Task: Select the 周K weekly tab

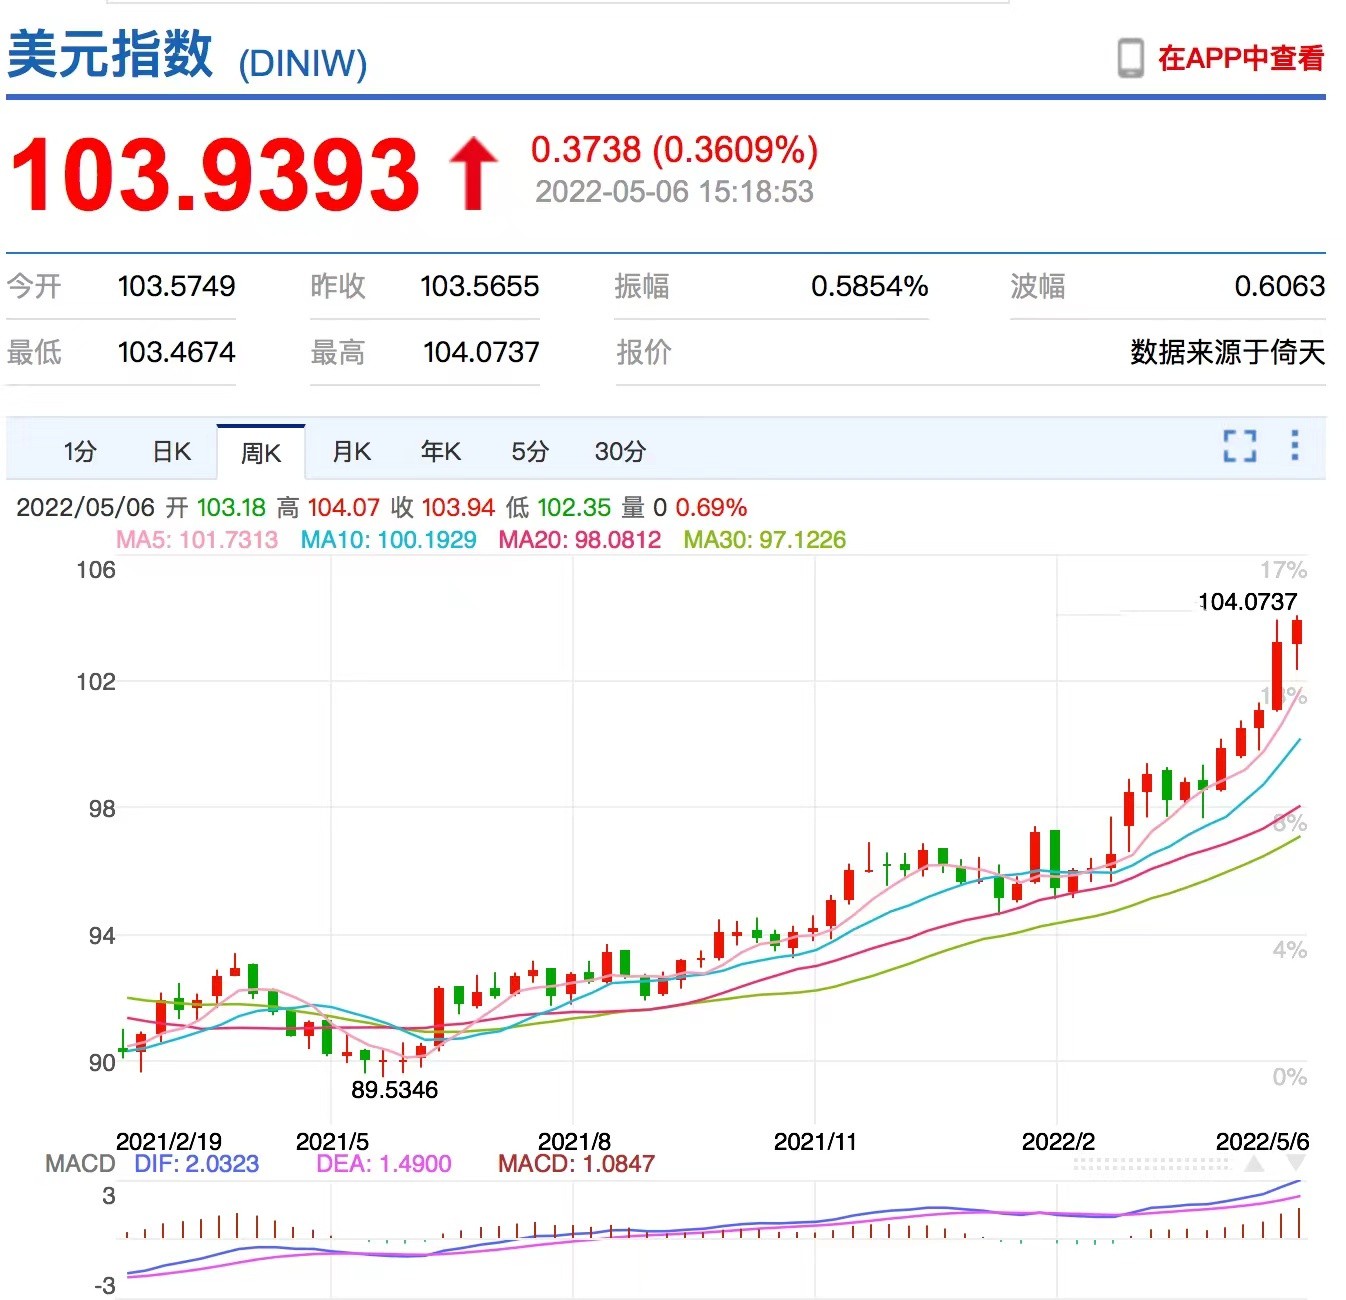Action: [261, 453]
